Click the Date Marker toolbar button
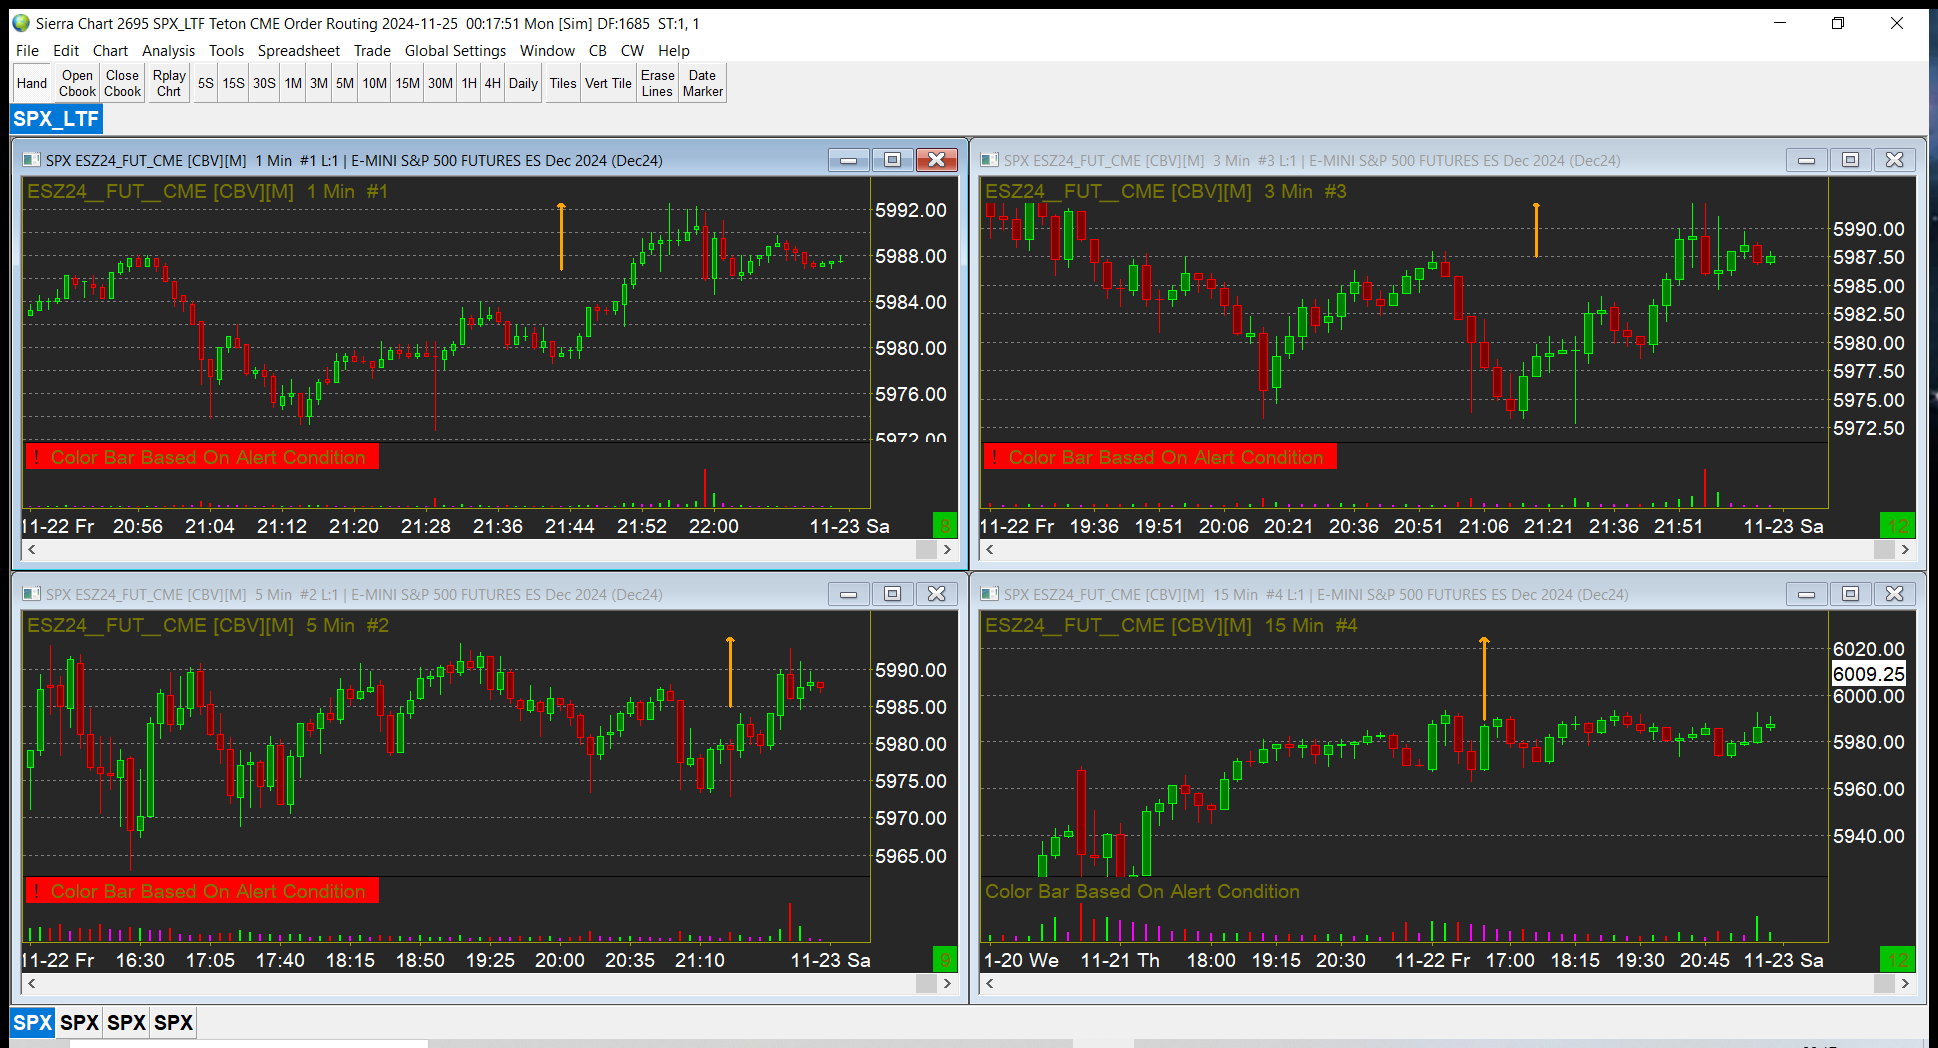The width and height of the screenshot is (1938, 1048). click(702, 83)
